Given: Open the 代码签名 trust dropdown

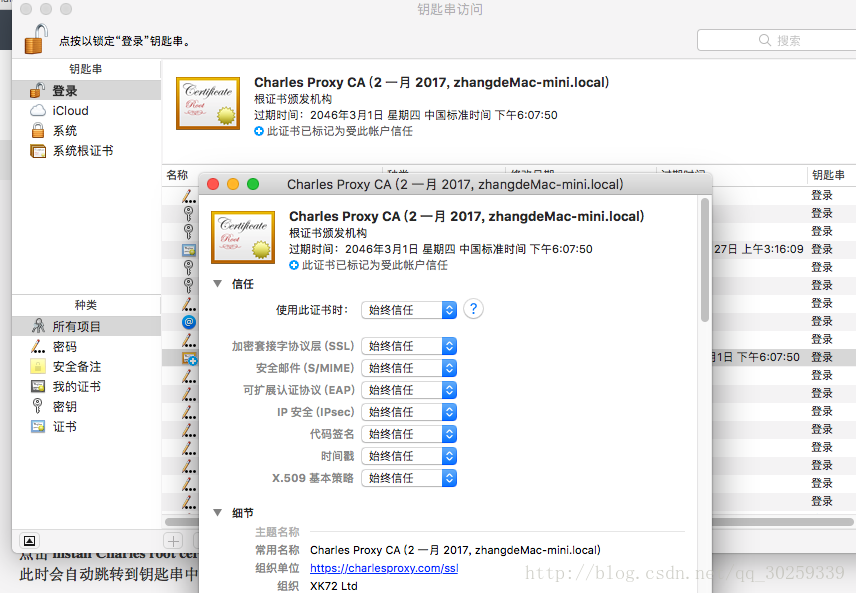Looking at the screenshot, I should tap(409, 434).
